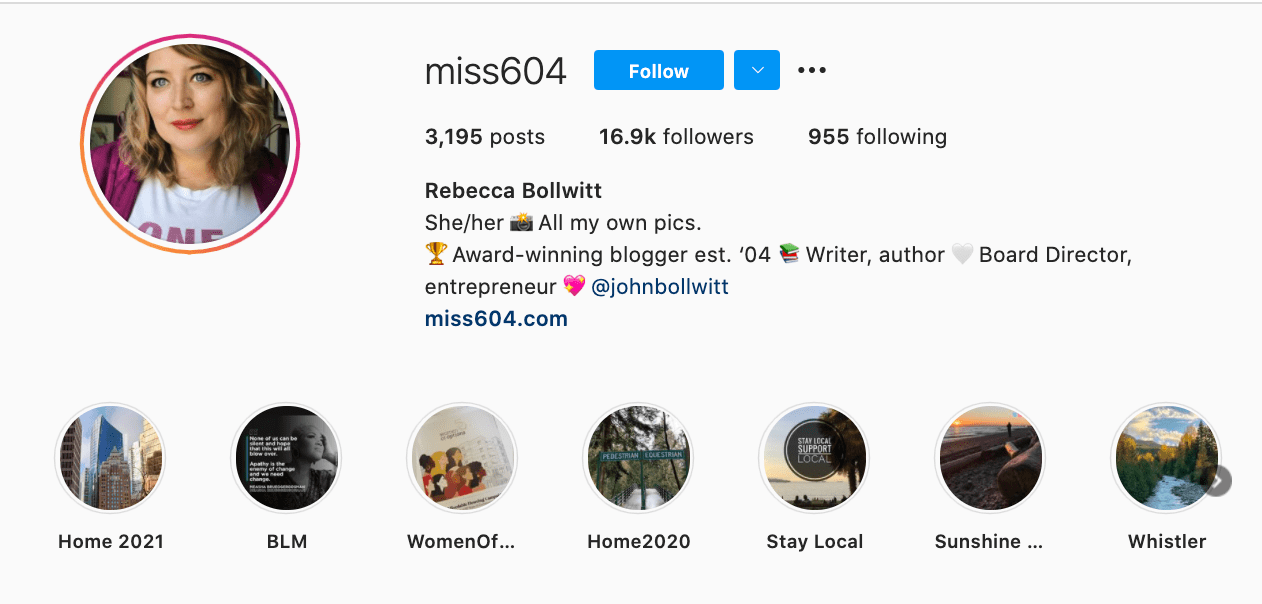This screenshot has width=1262, height=604.
Task: Open the Home2020 highlight circle
Action: 638,458
